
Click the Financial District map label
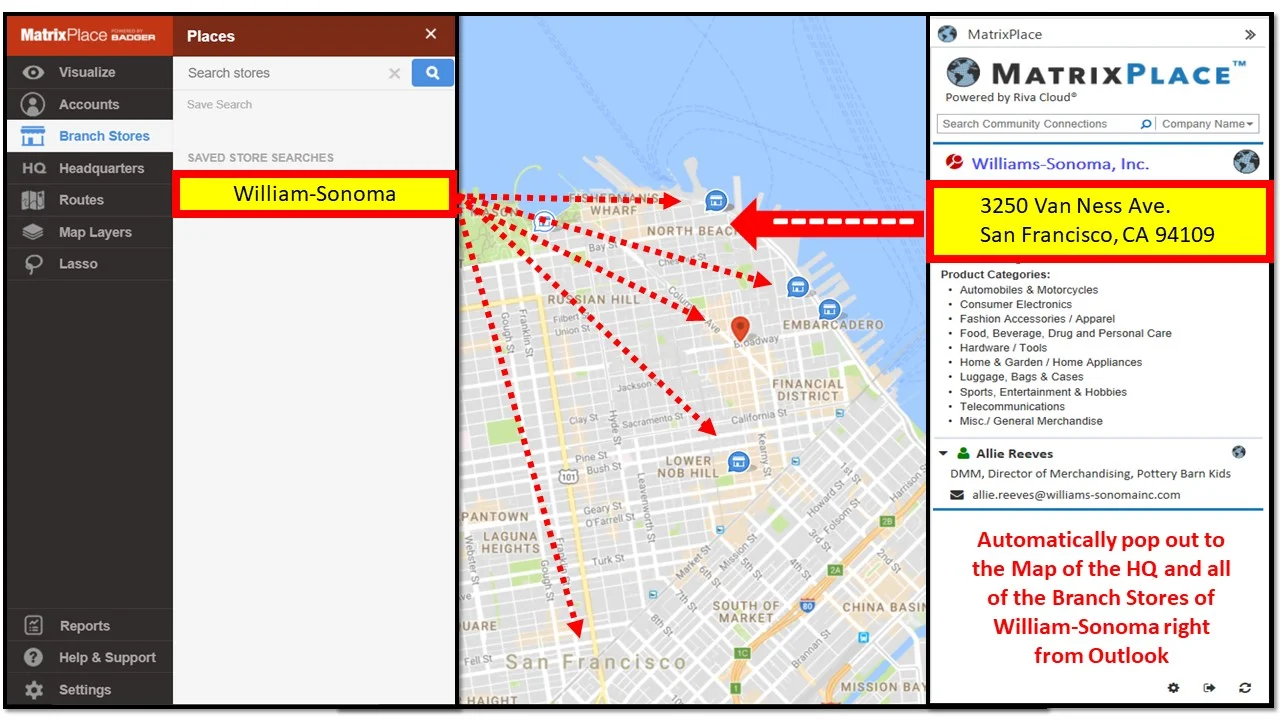tap(807, 389)
